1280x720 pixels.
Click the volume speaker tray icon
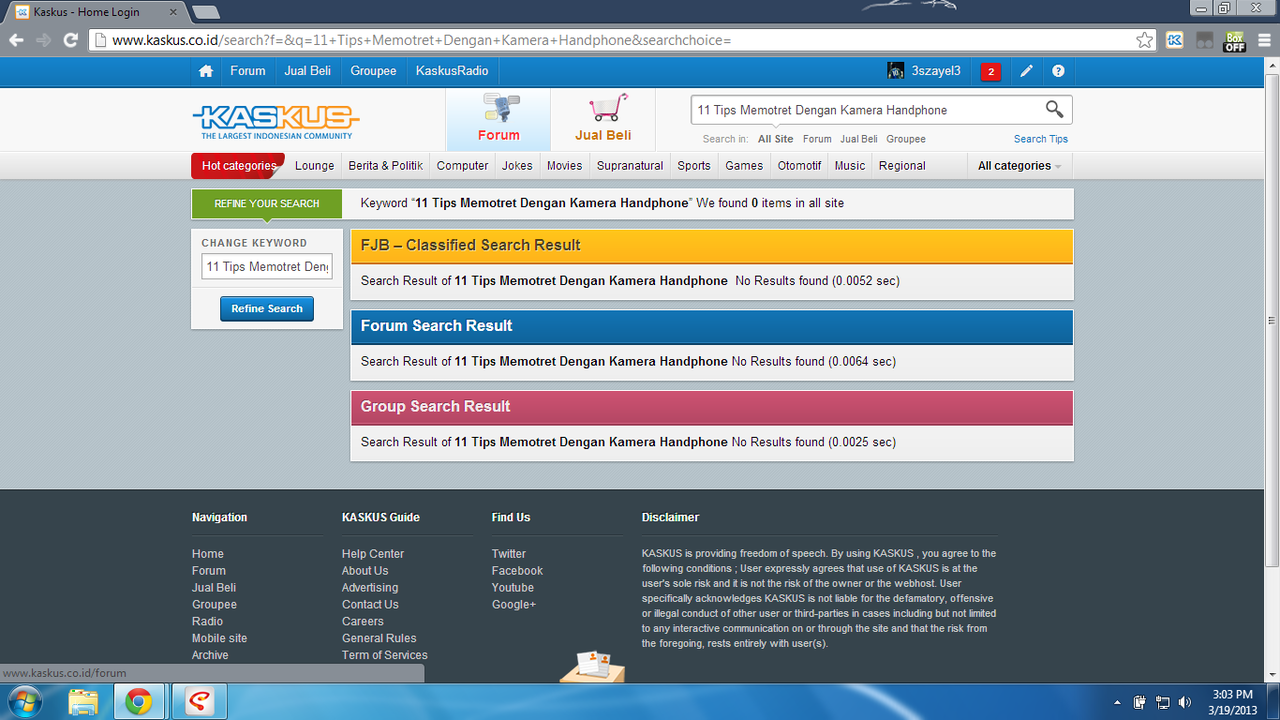(1186, 702)
